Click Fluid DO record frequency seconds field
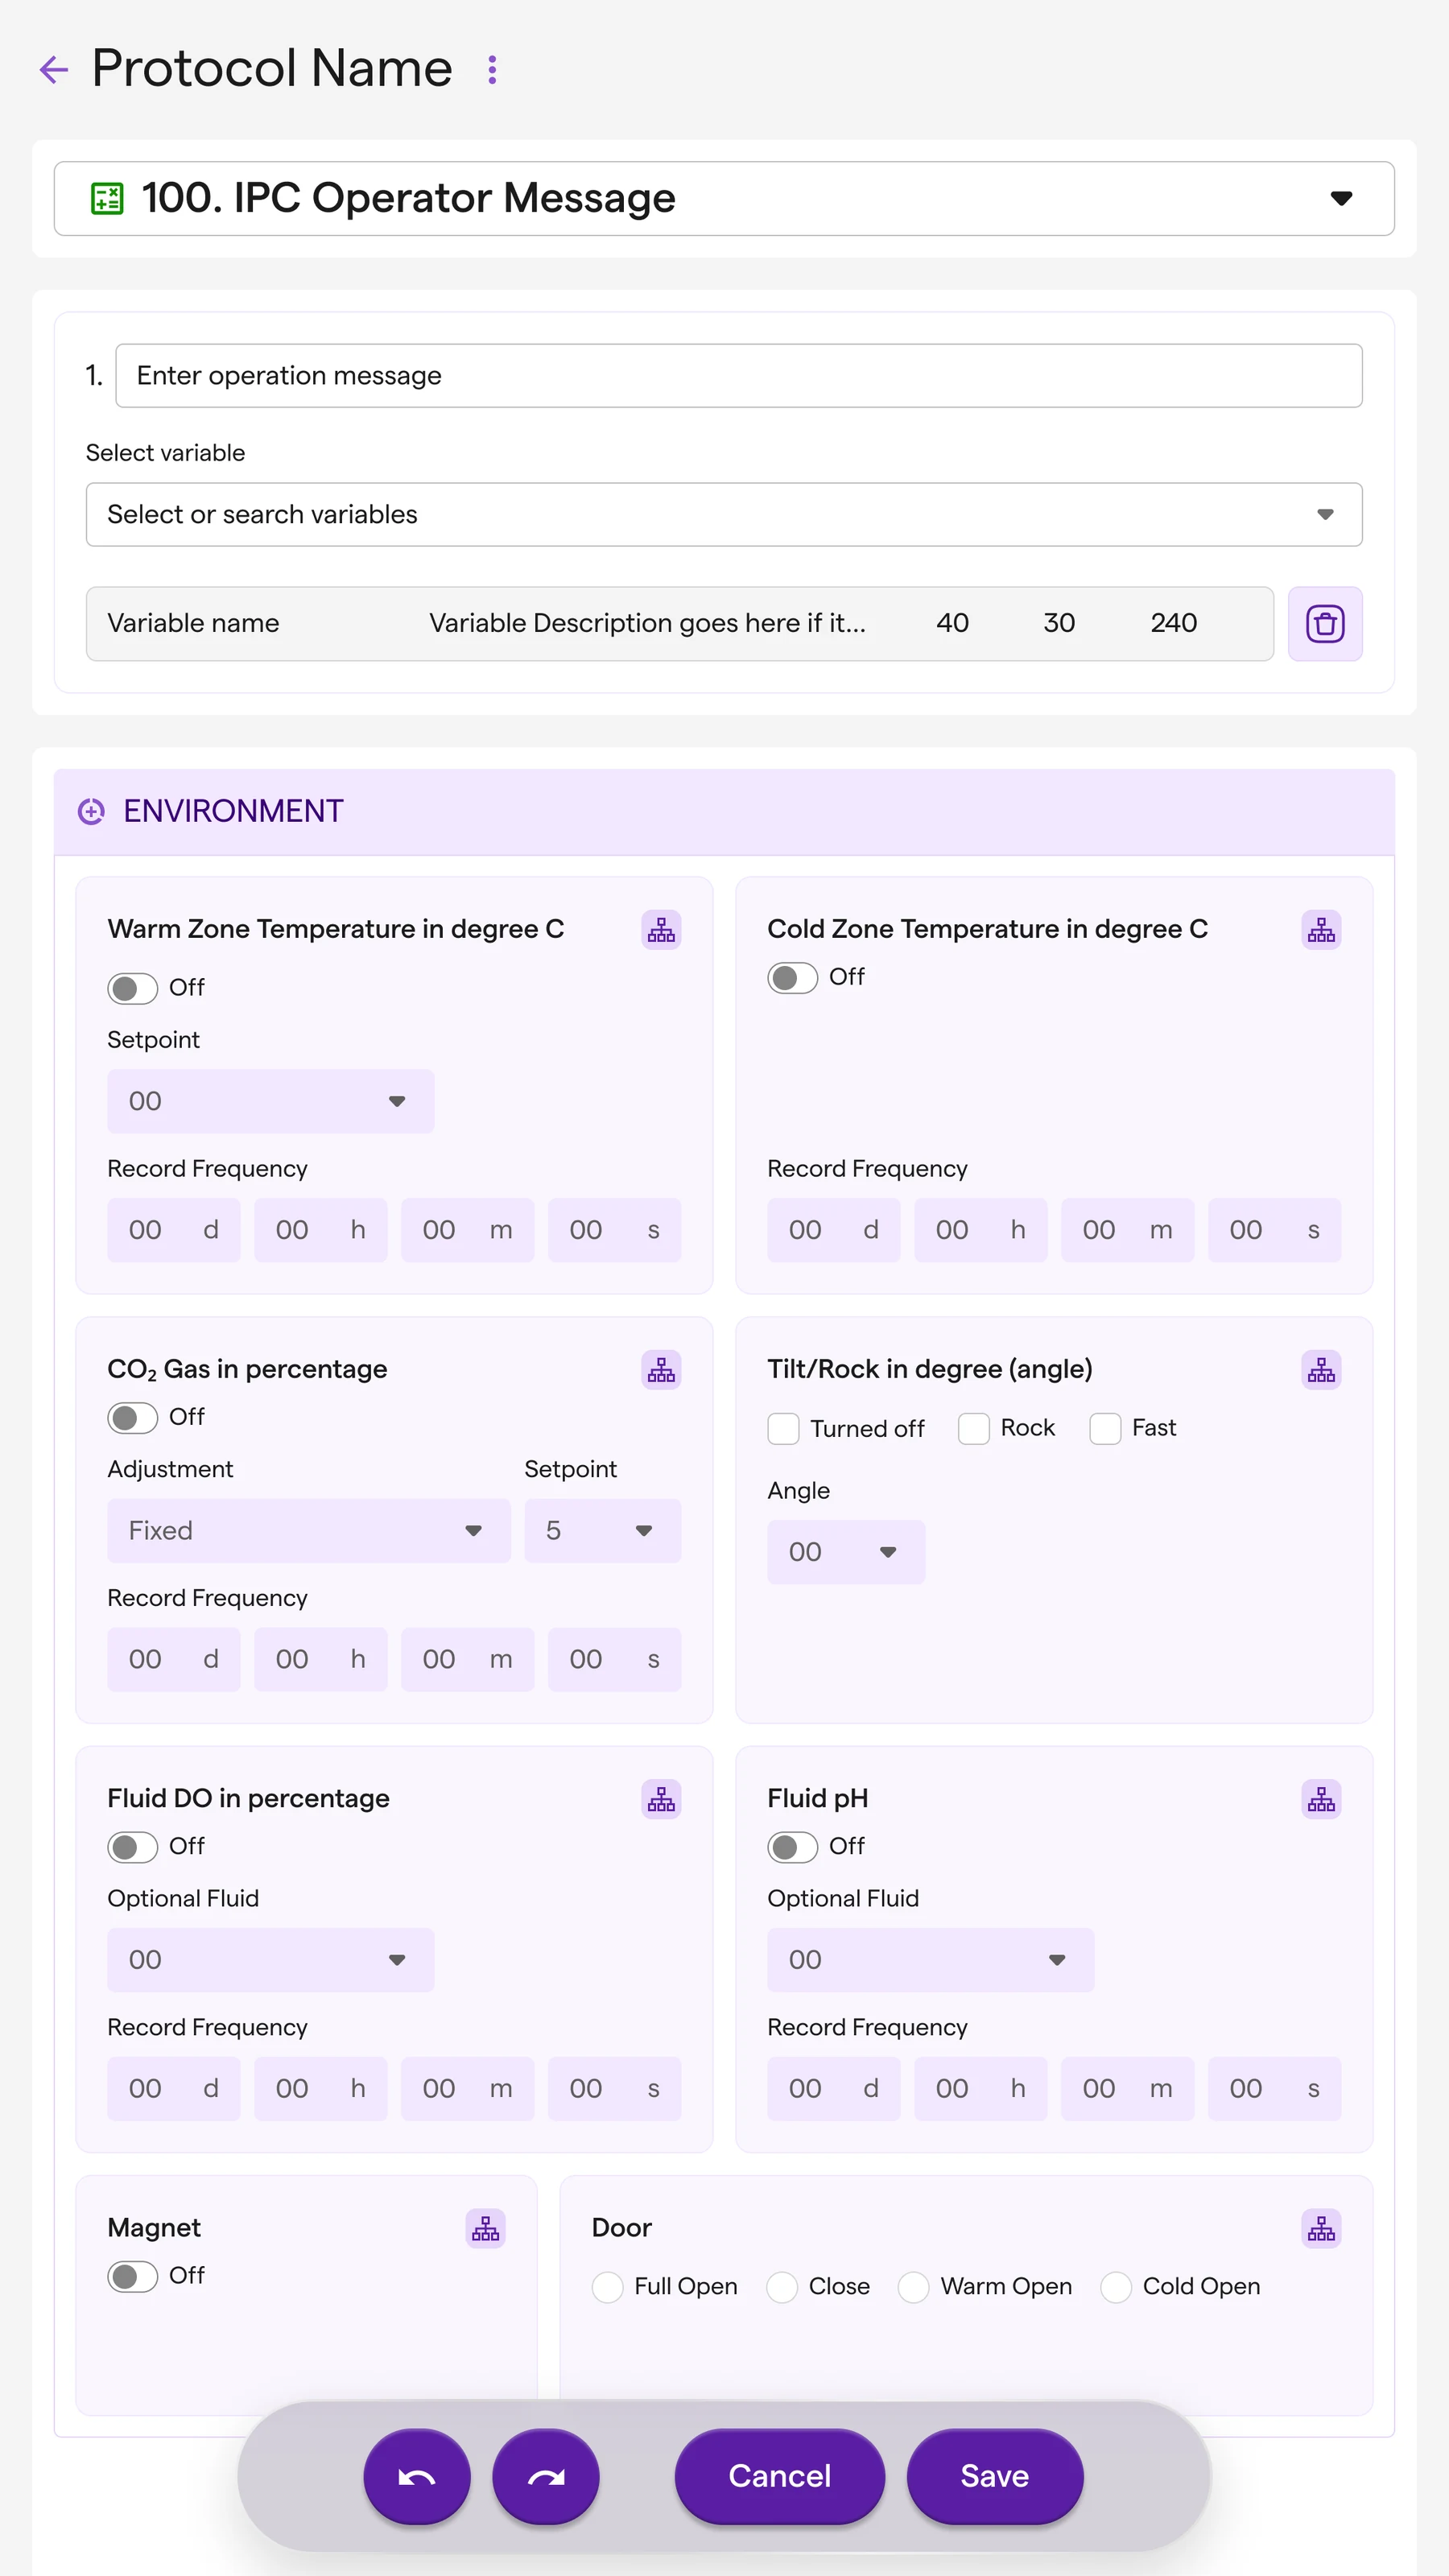This screenshot has height=2576, width=1449. point(614,2088)
